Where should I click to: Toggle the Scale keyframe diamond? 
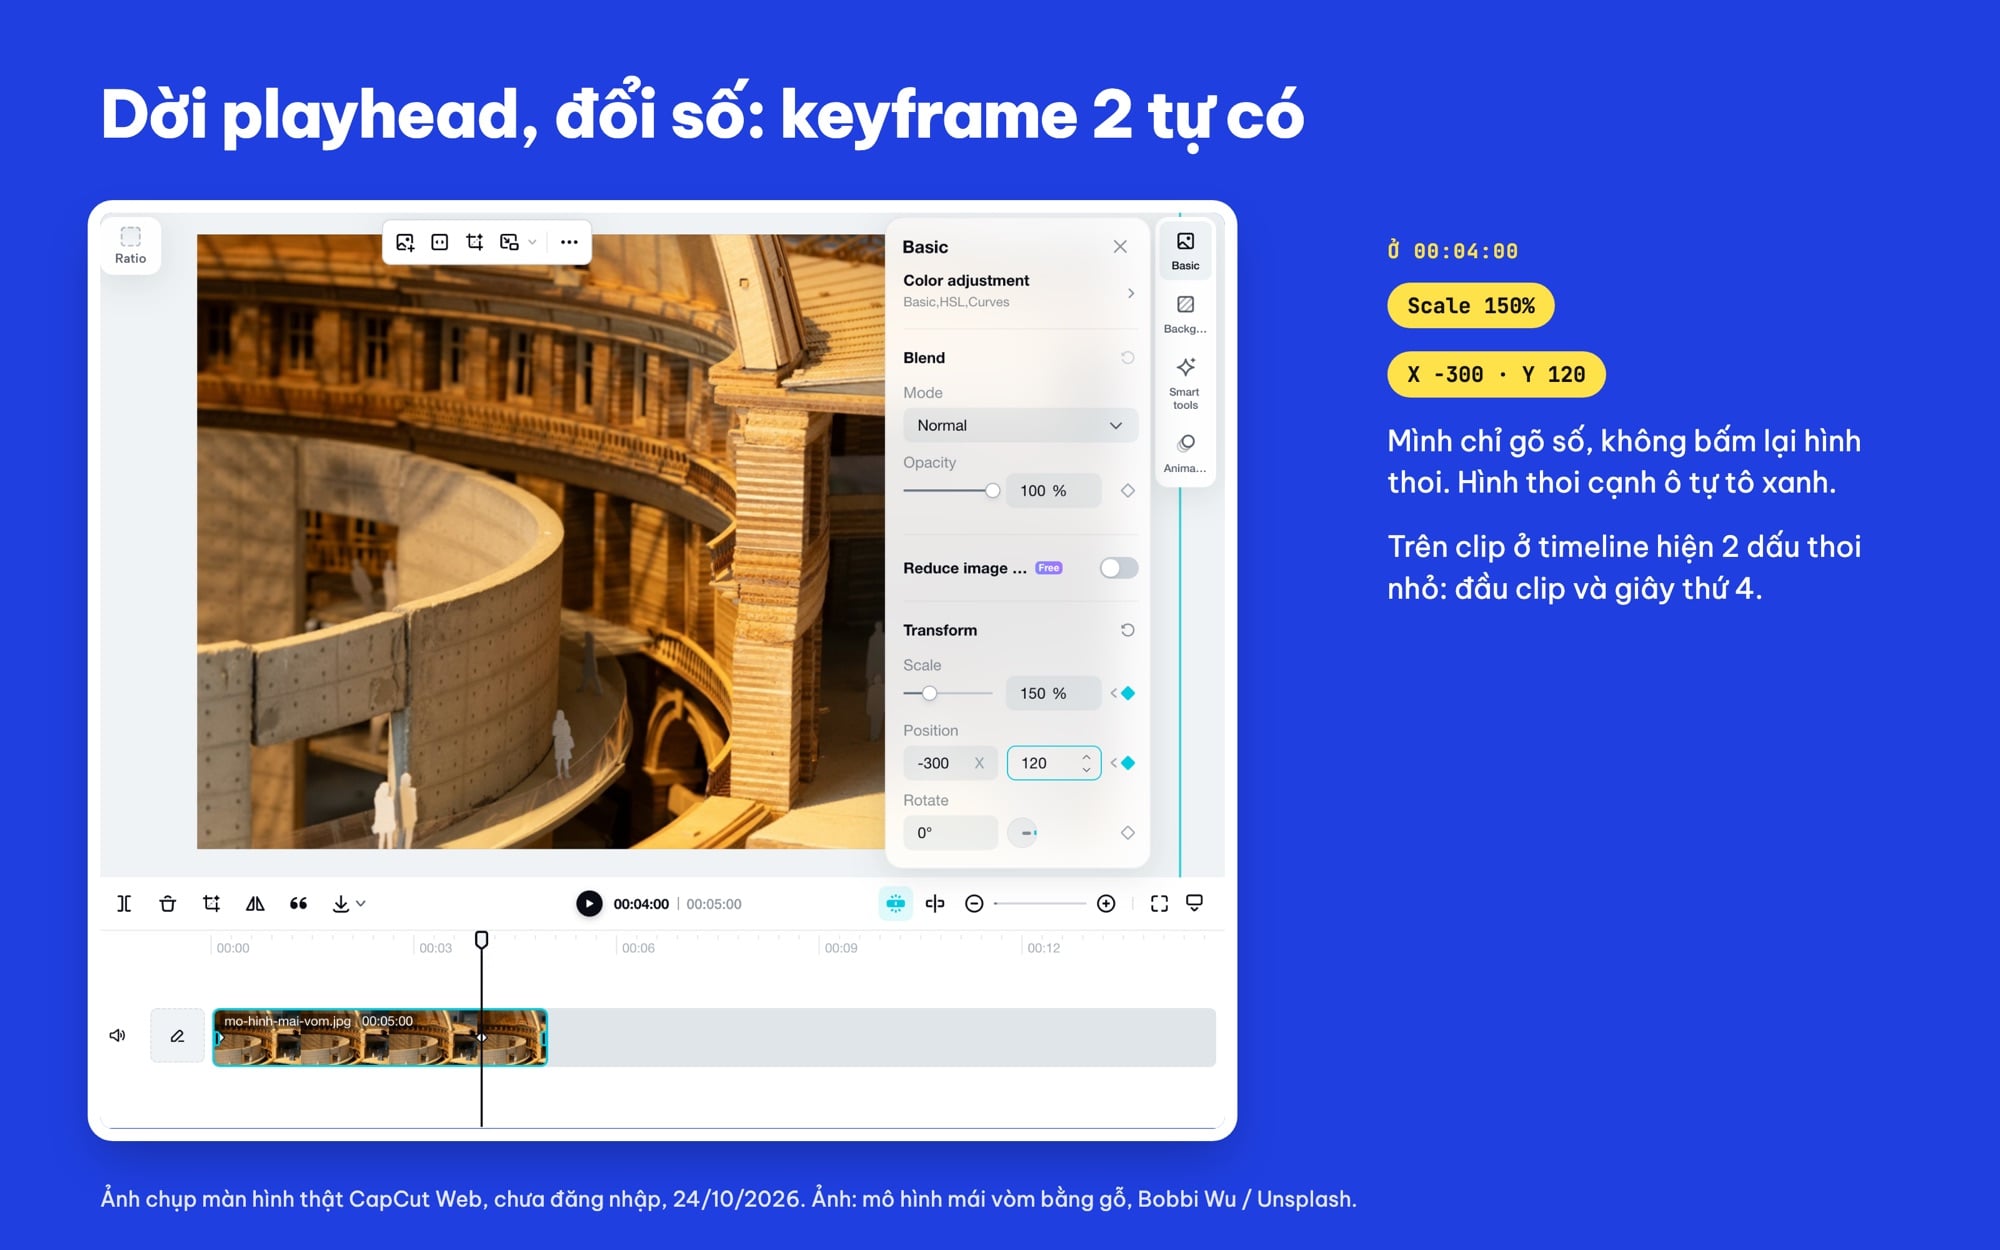coord(1128,694)
